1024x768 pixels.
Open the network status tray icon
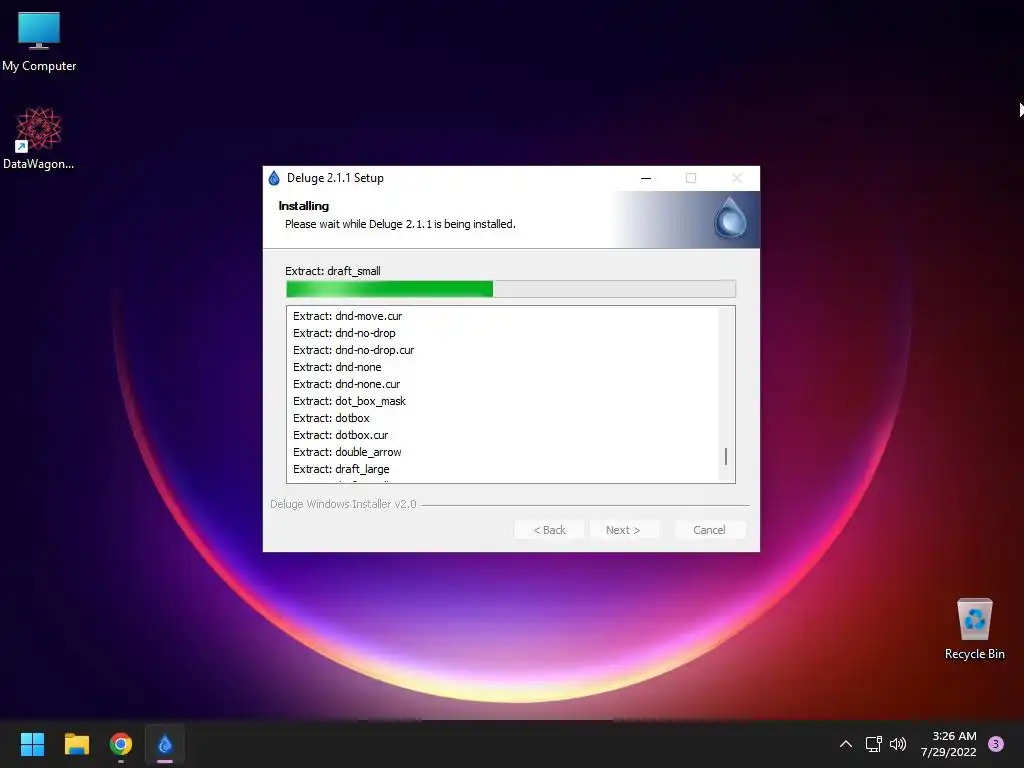(873, 744)
